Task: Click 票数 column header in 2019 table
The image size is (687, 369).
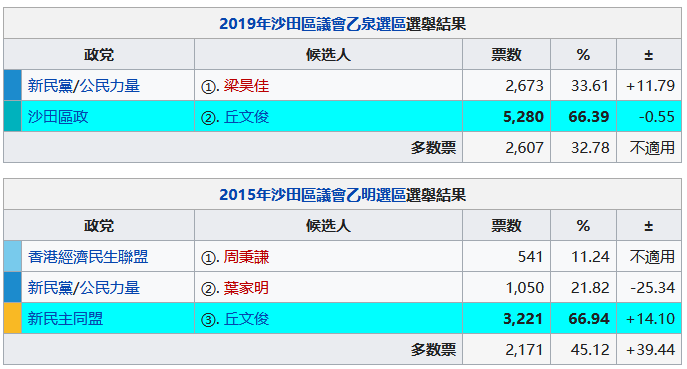Action: (x=506, y=54)
